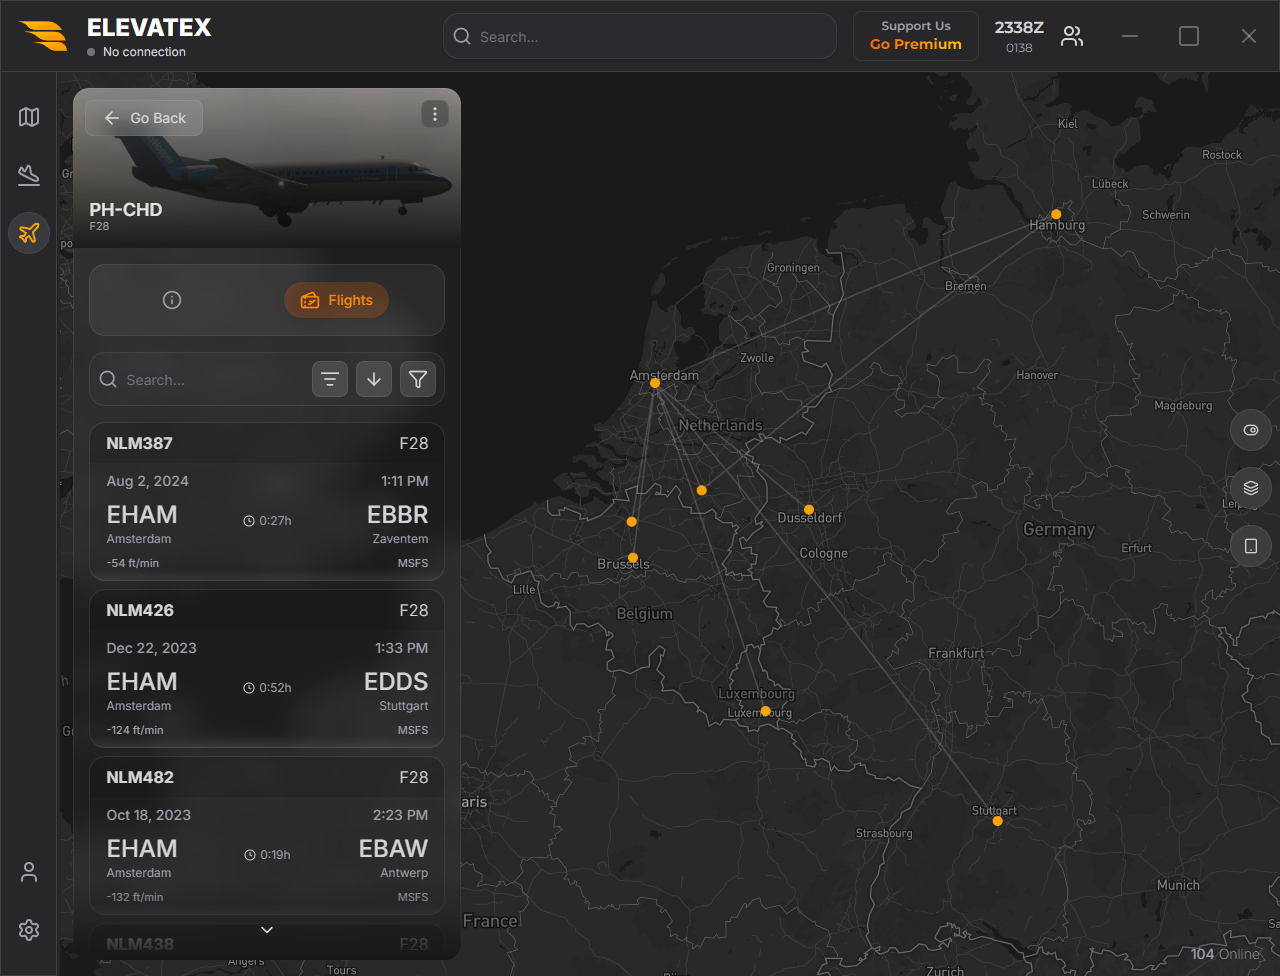This screenshot has width=1280, height=976.
Task: Click the tablet device map button
Action: coord(1251,546)
